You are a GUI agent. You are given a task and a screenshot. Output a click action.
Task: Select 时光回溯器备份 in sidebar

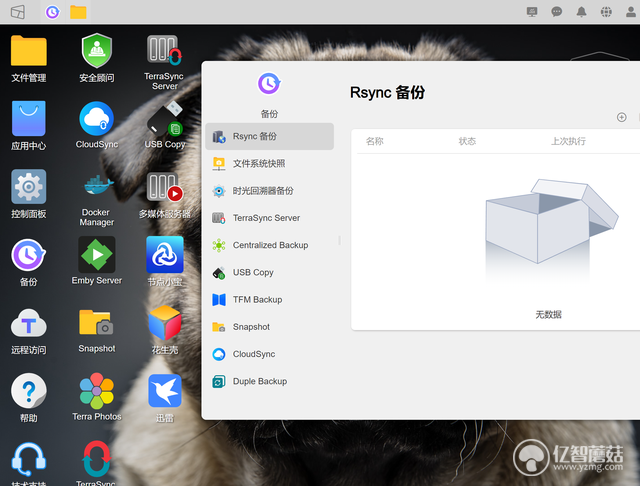(269, 191)
